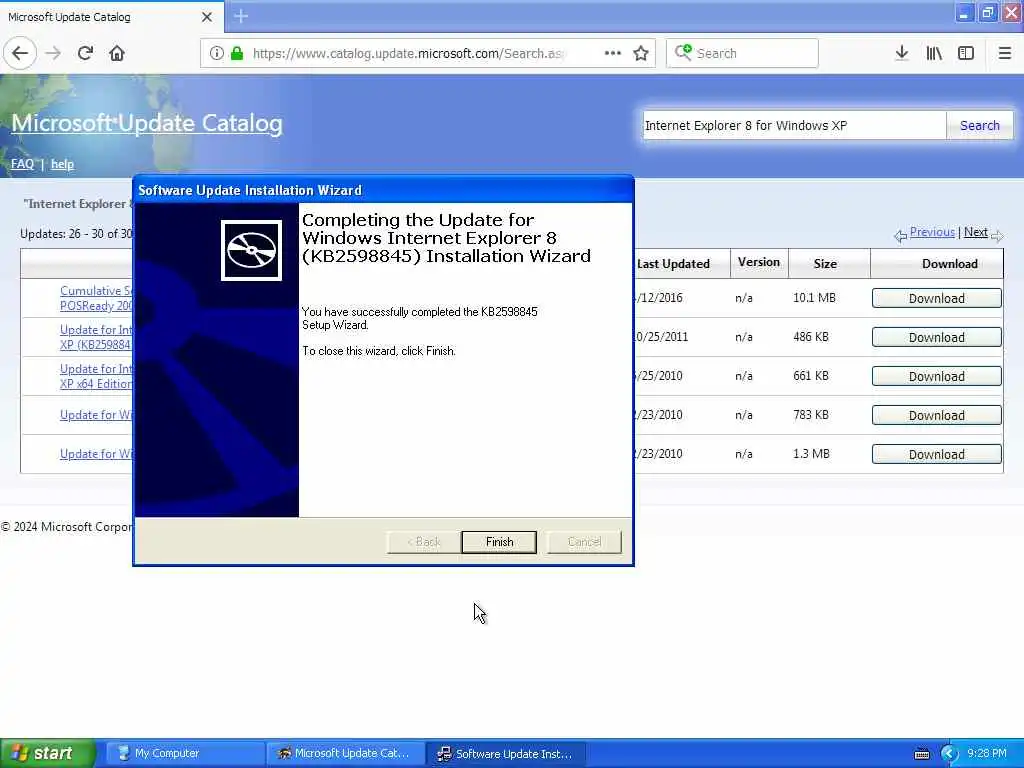Click the catalog Search button
The image size is (1024, 768).
[980, 125]
